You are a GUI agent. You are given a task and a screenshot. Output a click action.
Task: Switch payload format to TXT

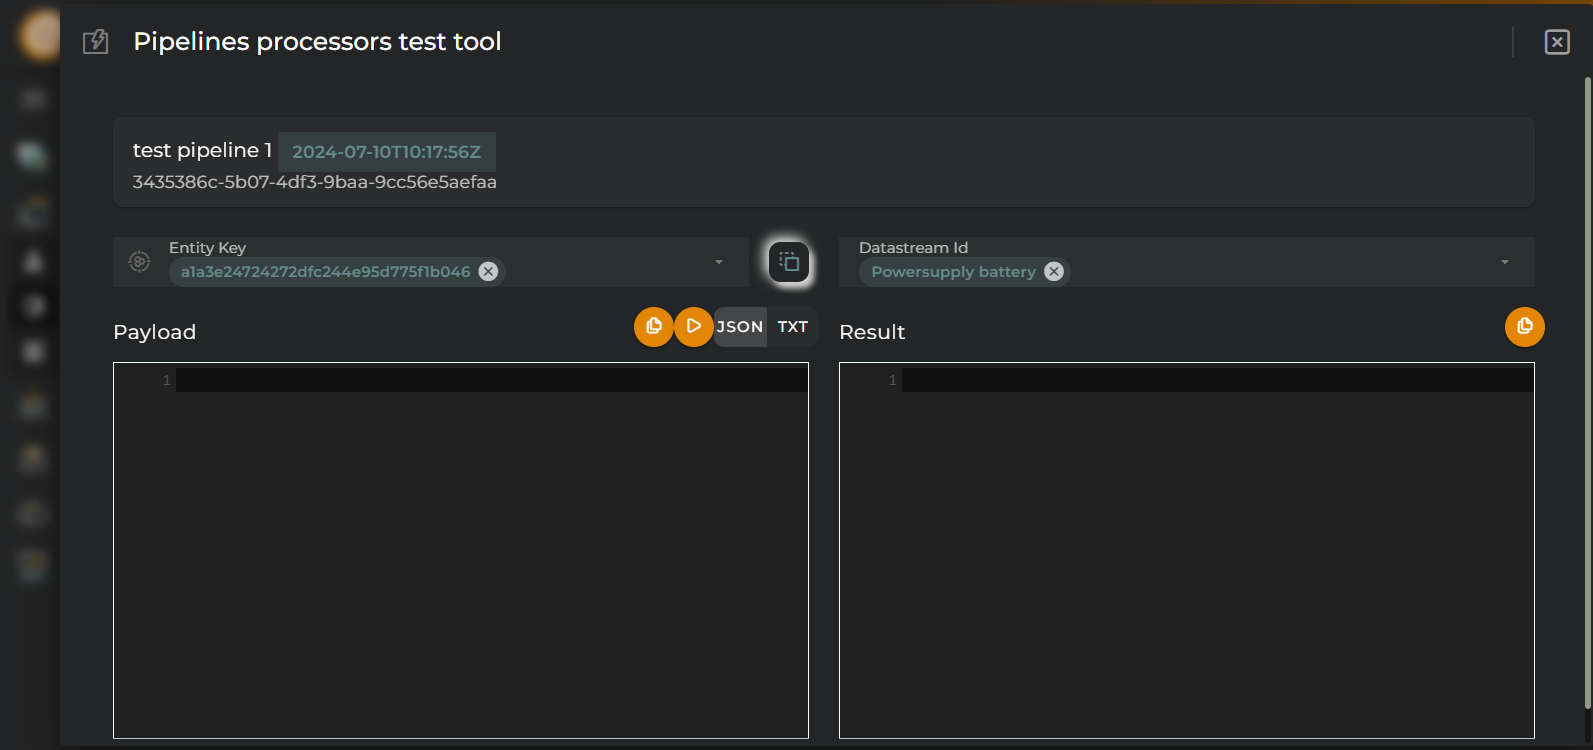click(x=793, y=327)
